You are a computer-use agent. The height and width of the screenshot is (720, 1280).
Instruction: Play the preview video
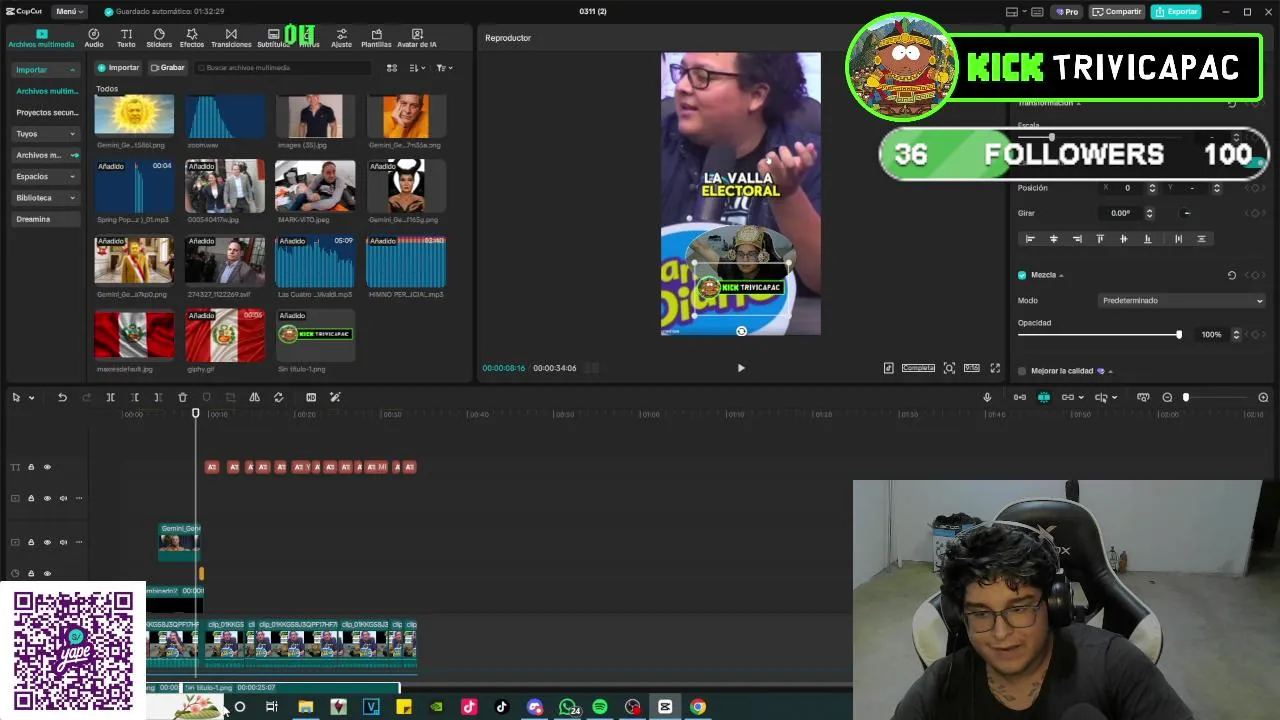(x=741, y=368)
